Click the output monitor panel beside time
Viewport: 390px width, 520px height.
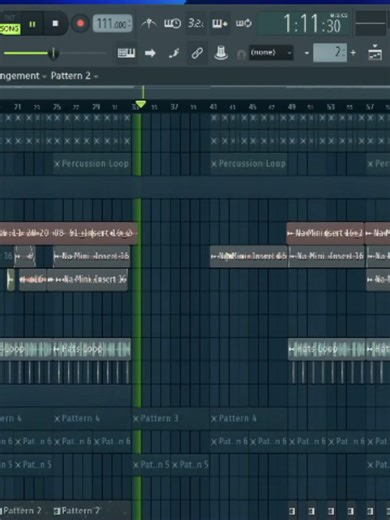pos(371,23)
